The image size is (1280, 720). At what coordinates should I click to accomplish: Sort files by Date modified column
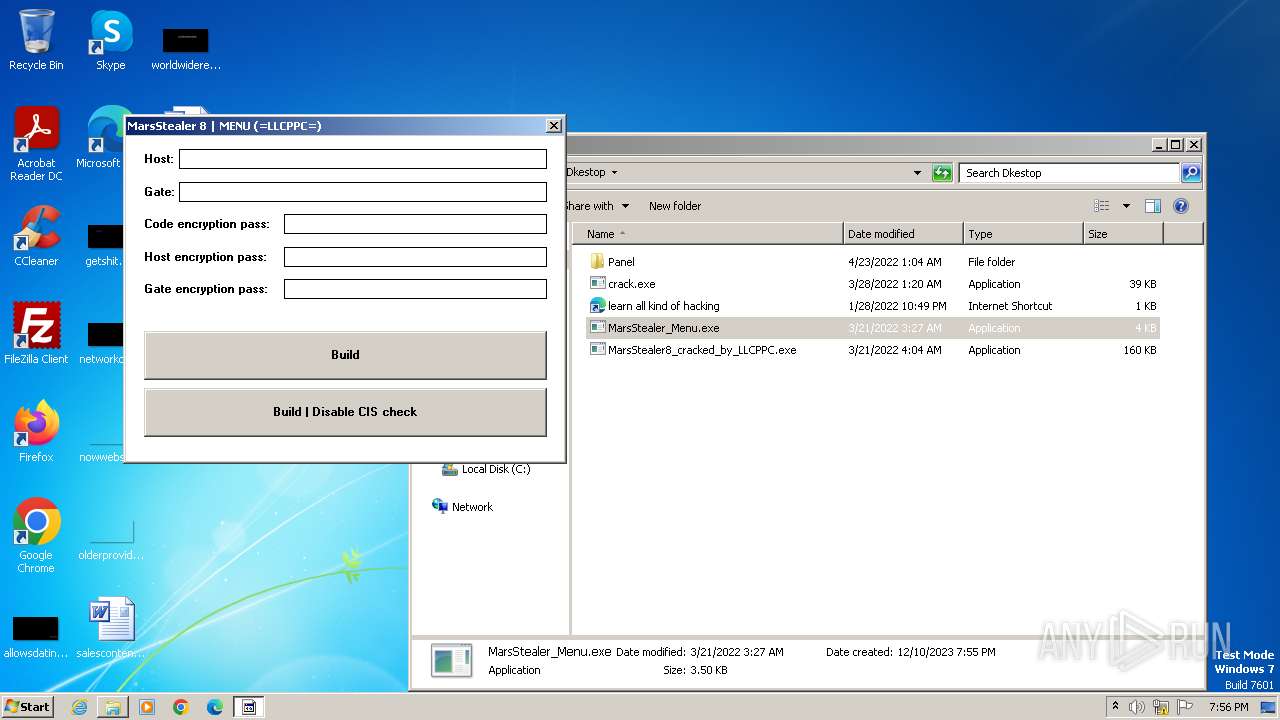pos(903,234)
